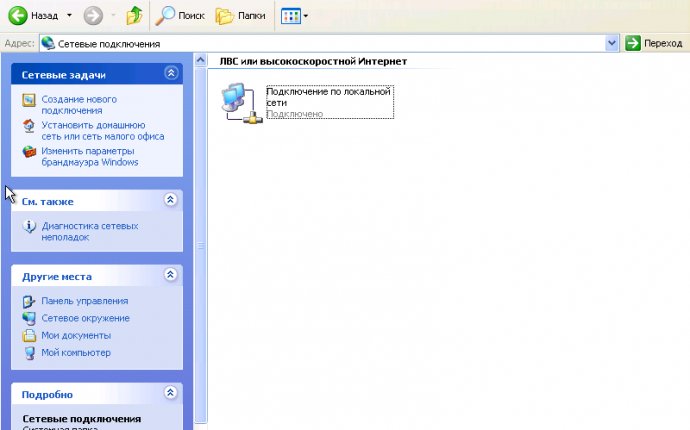Collapse the Другие места panel
The width and height of the screenshot is (690, 430).
point(171,275)
